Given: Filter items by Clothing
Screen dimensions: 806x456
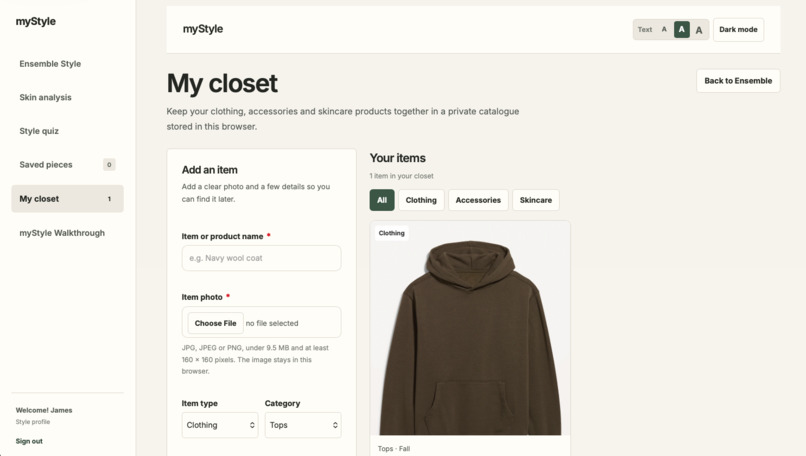Looking at the screenshot, I should click(x=421, y=200).
